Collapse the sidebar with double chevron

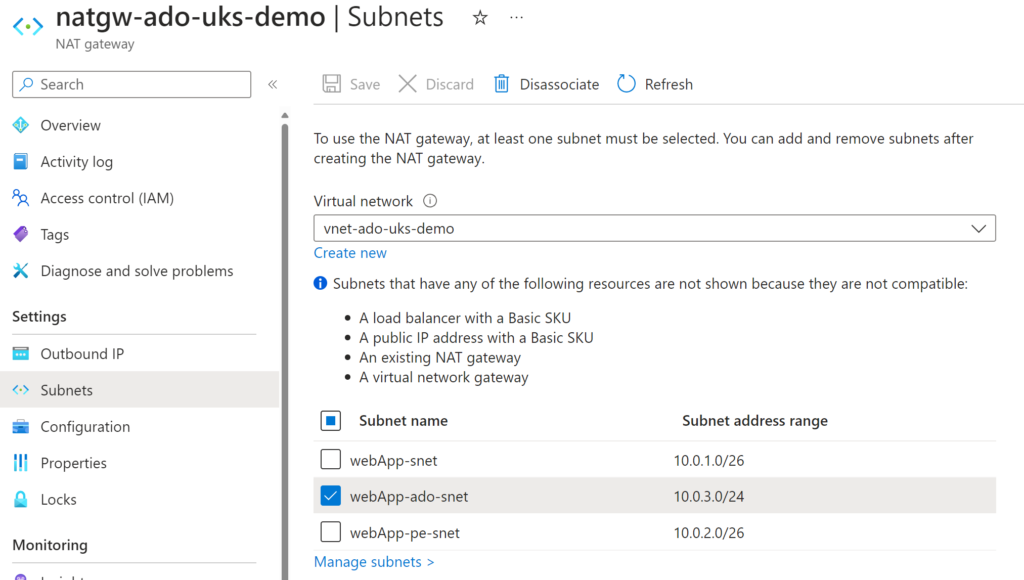coord(272,85)
